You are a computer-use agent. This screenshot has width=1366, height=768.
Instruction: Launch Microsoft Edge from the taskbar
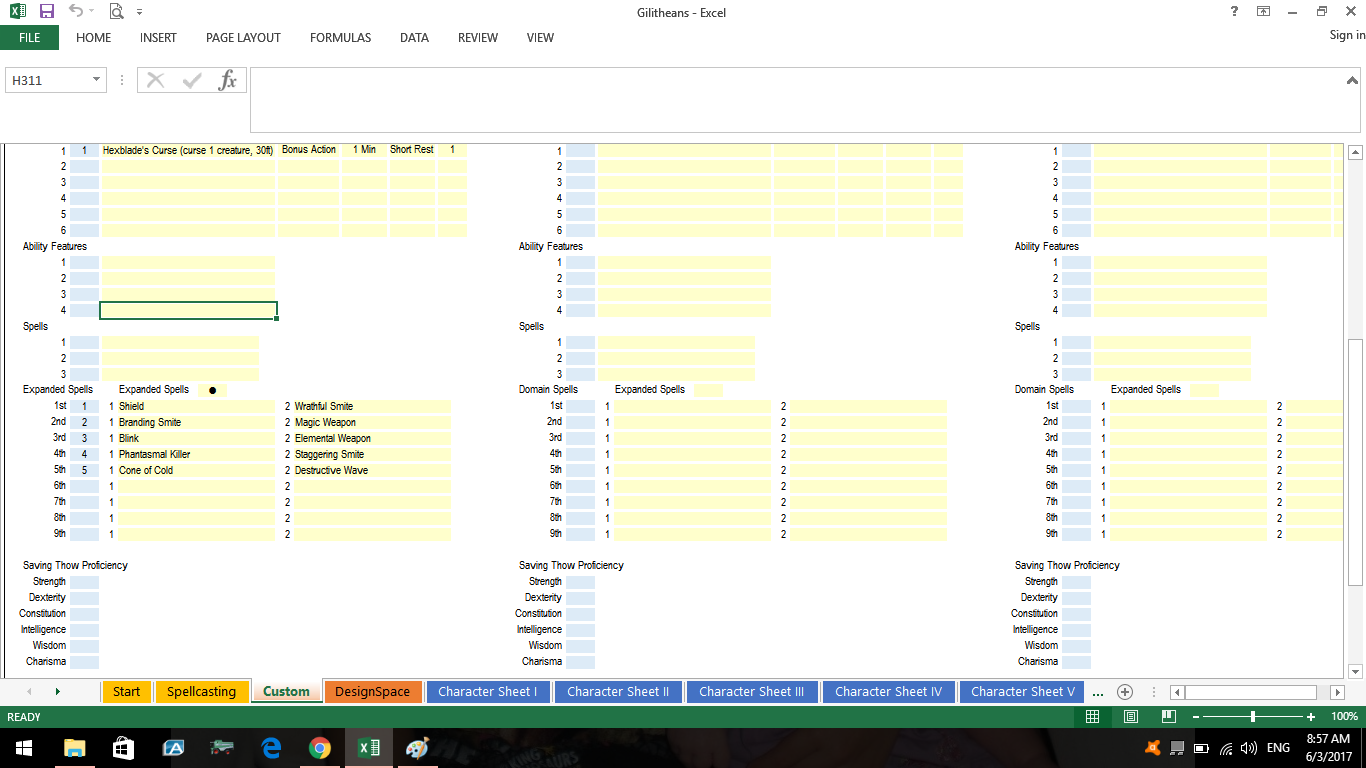(271, 748)
